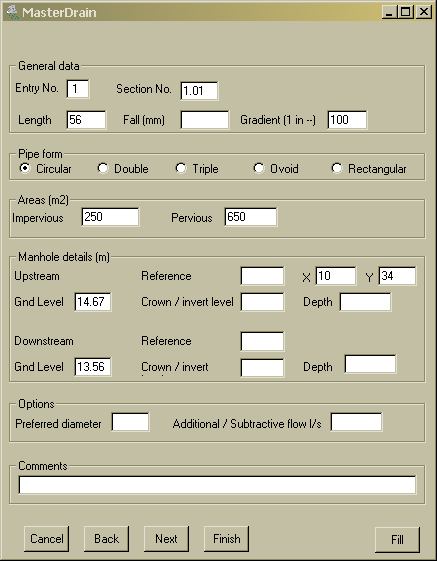Advance with the Next button
Screen dimensions: 437x561
[x=166, y=539]
